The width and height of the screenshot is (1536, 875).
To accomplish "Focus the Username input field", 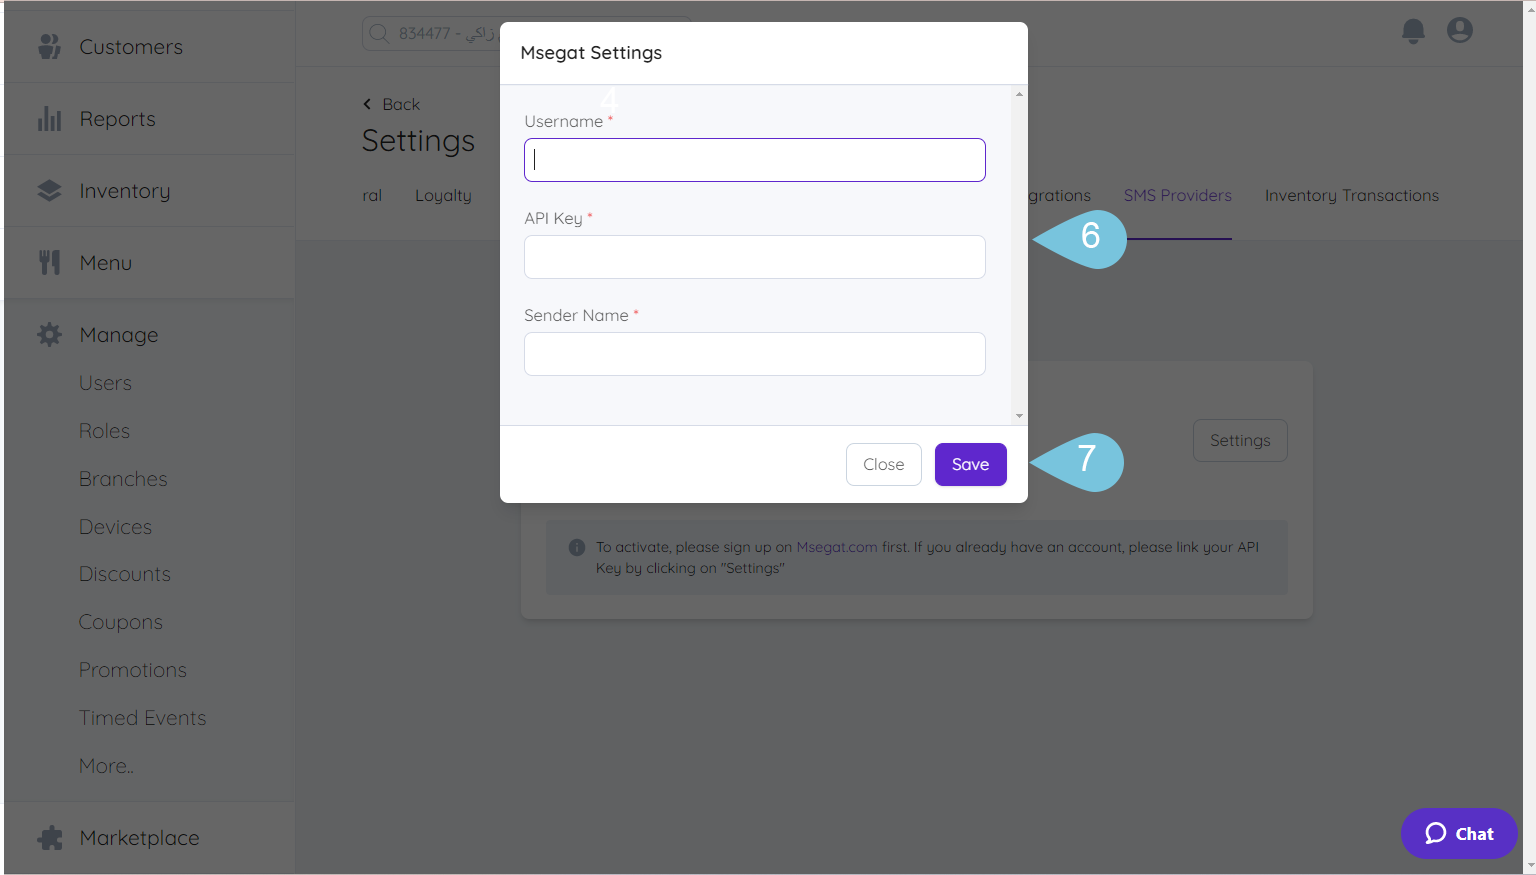I will point(754,159).
